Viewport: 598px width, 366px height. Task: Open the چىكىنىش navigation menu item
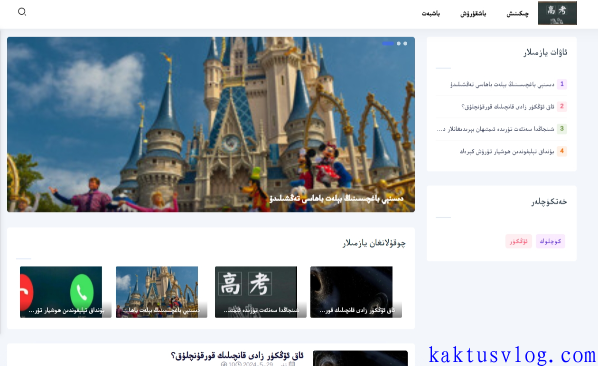tap(517, 14)
